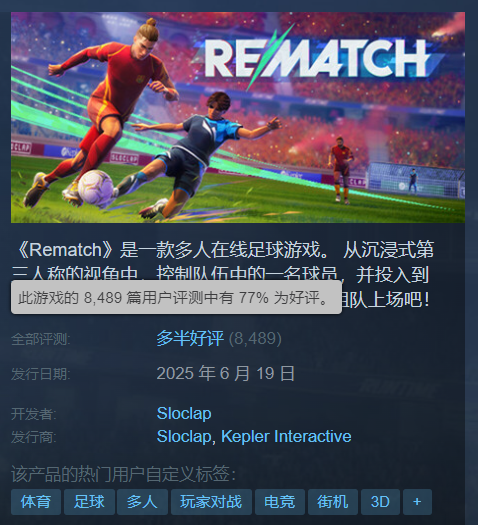
Task: Select the 电竞 tag
Action: [280, 502]
